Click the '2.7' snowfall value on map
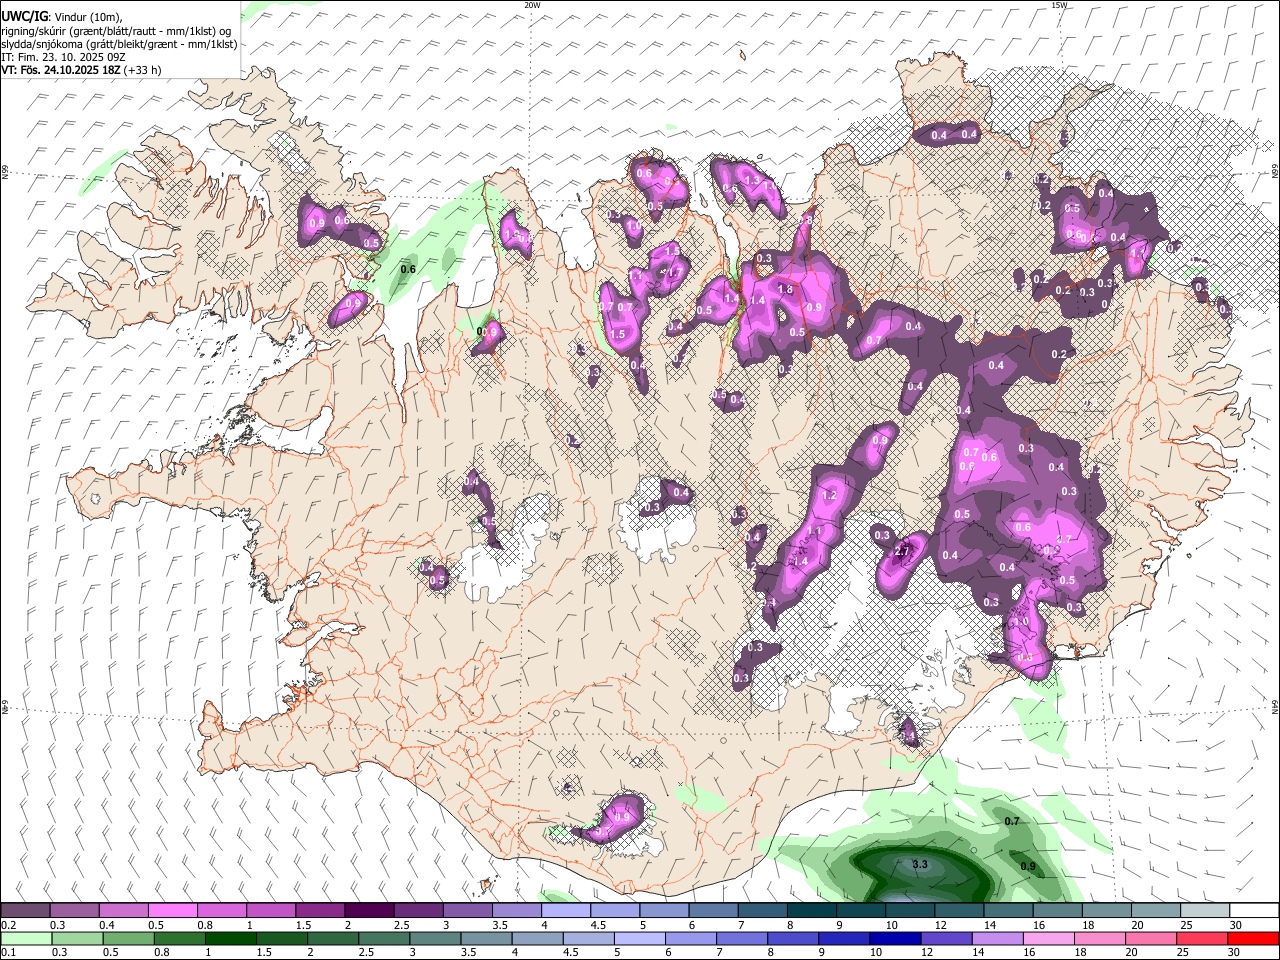The image size is (1280, 960). pyautogui.click(x=901, y=552)
